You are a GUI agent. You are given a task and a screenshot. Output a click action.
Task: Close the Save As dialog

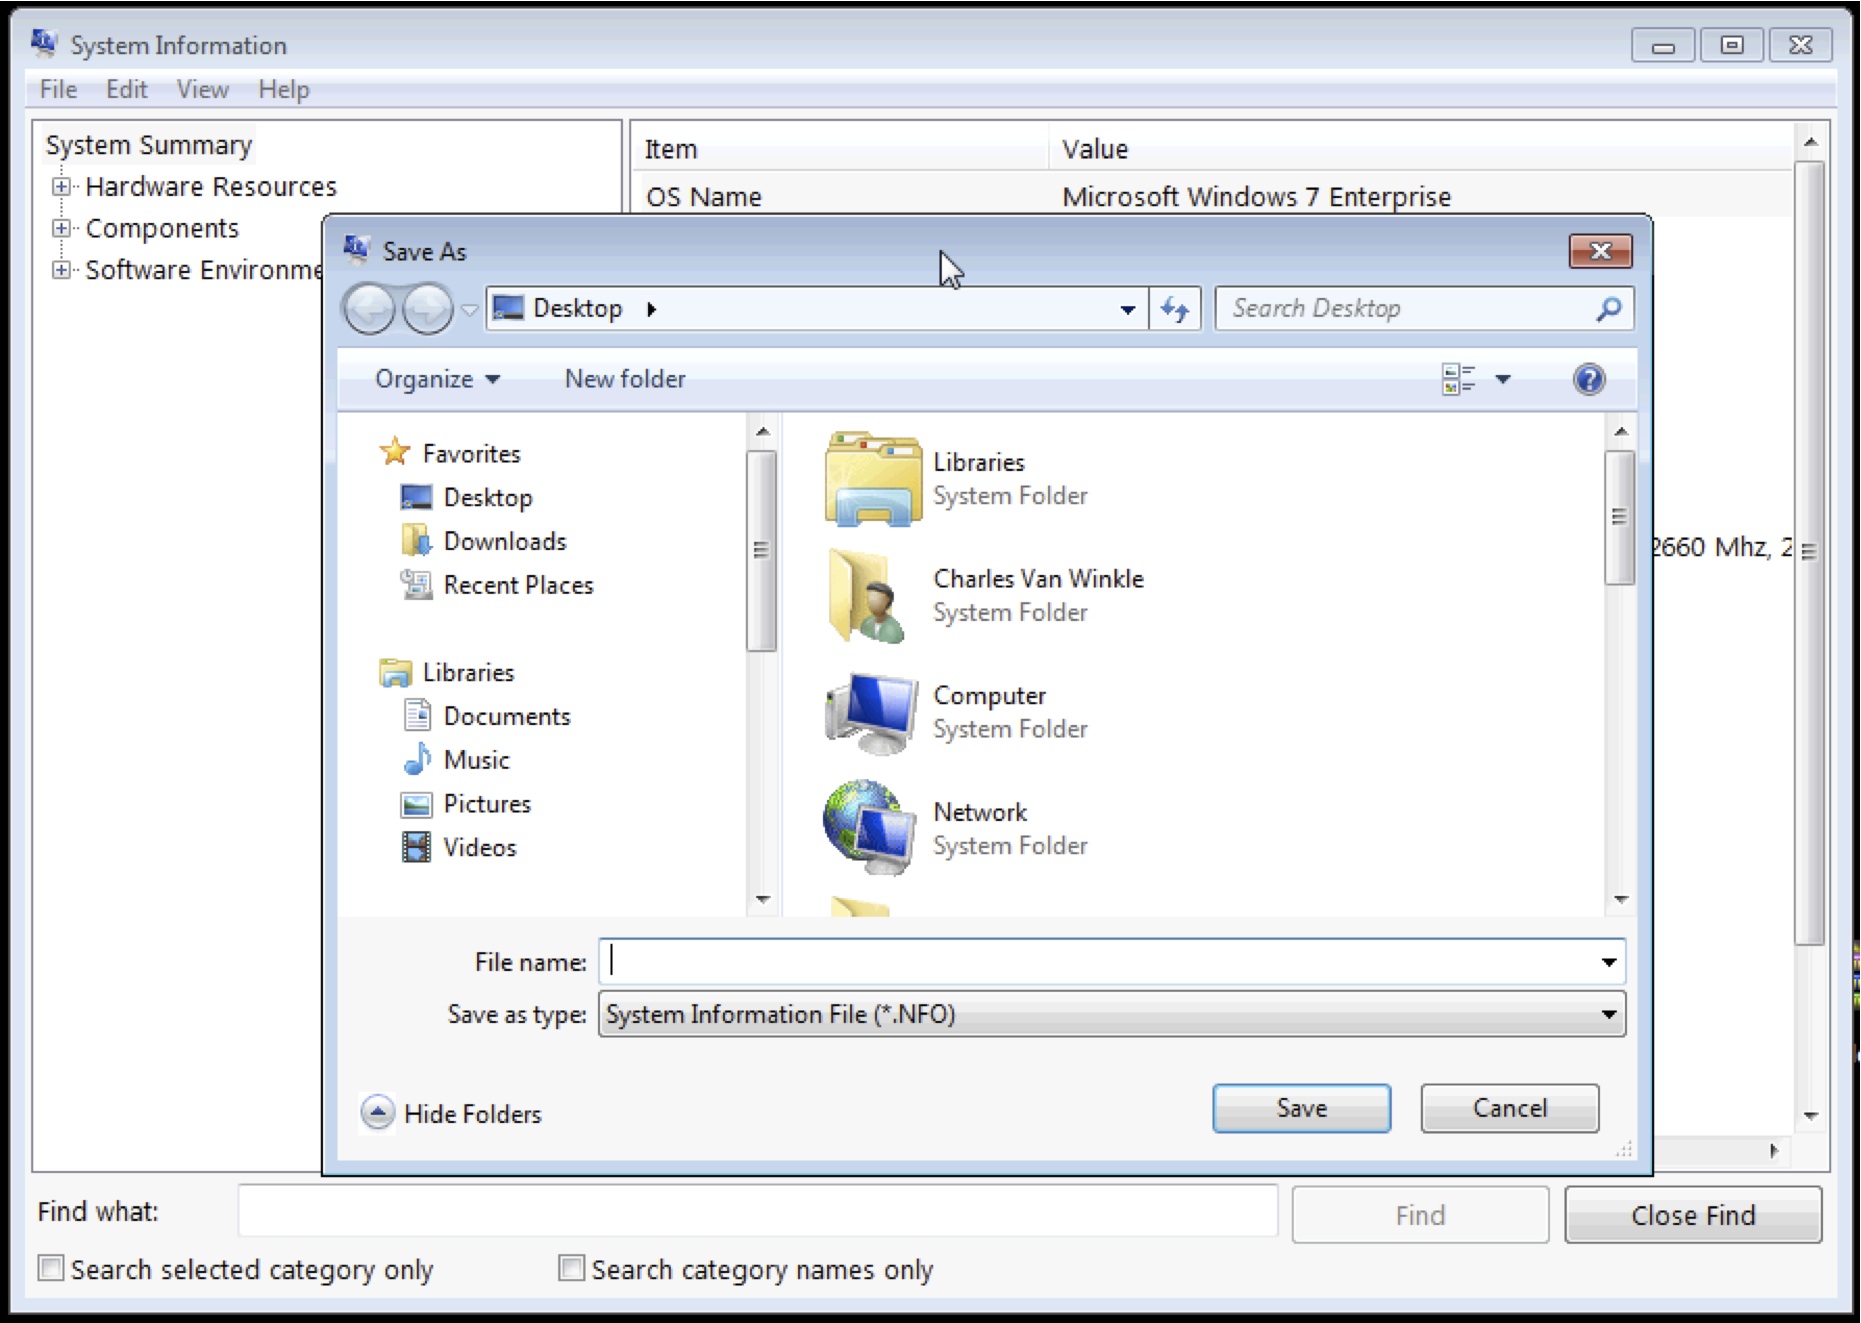(x=1600, y=251)
